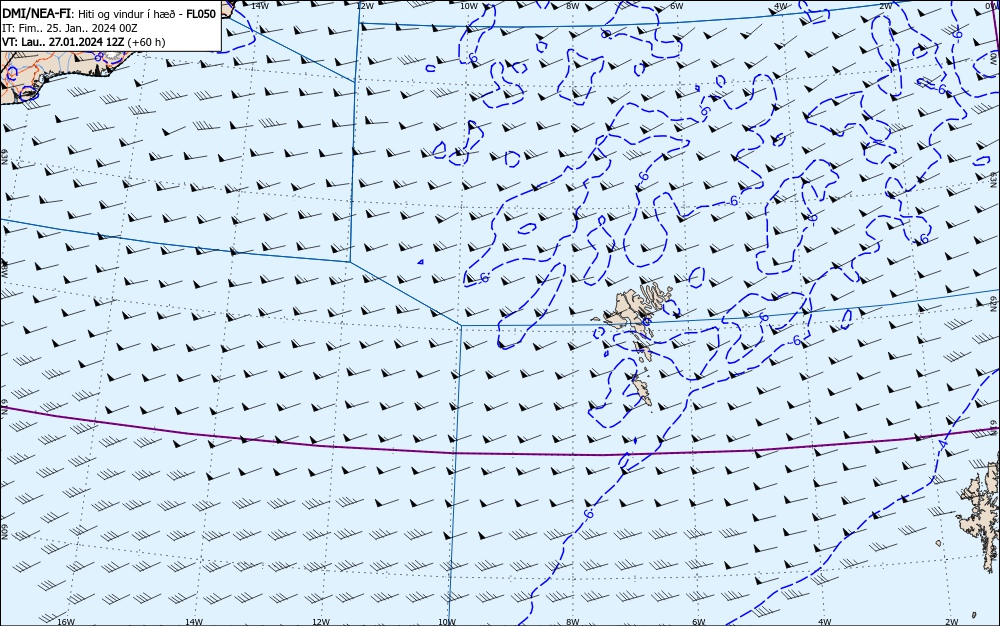
Task: Click the 2W longitude label on bottom edge
Action: [x=952, y=622]
